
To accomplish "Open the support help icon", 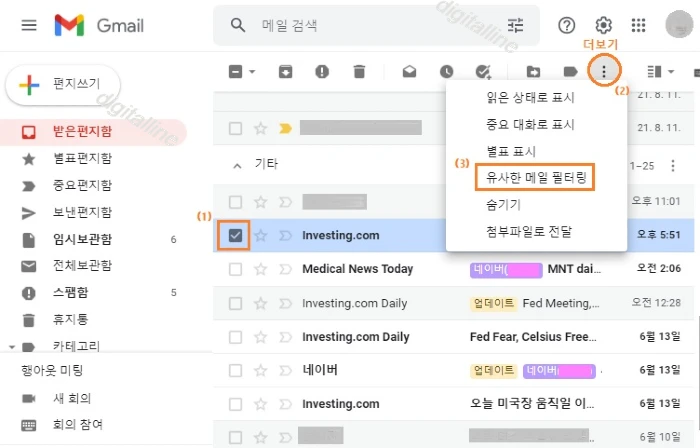I will pos(567,25).
